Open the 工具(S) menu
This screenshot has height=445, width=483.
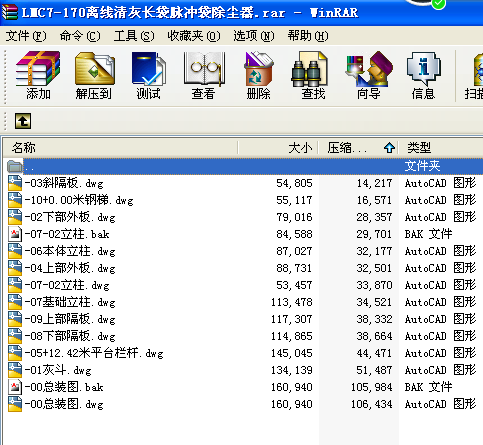click(134, 36)
